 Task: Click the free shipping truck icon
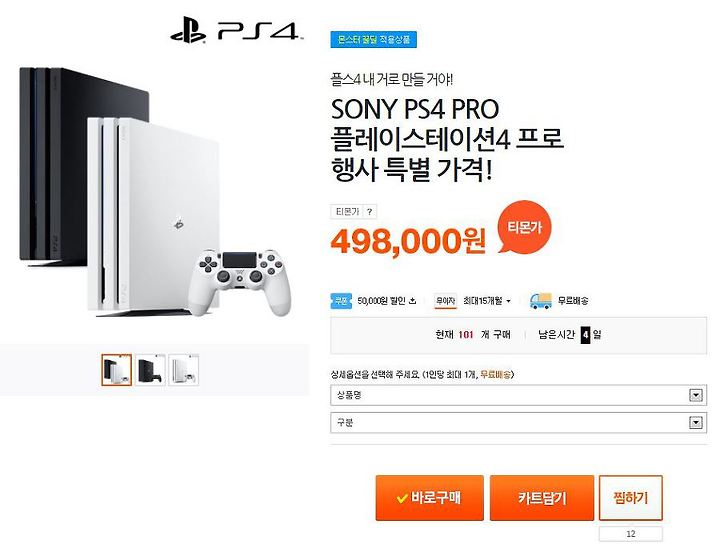(x=540, y=301)
